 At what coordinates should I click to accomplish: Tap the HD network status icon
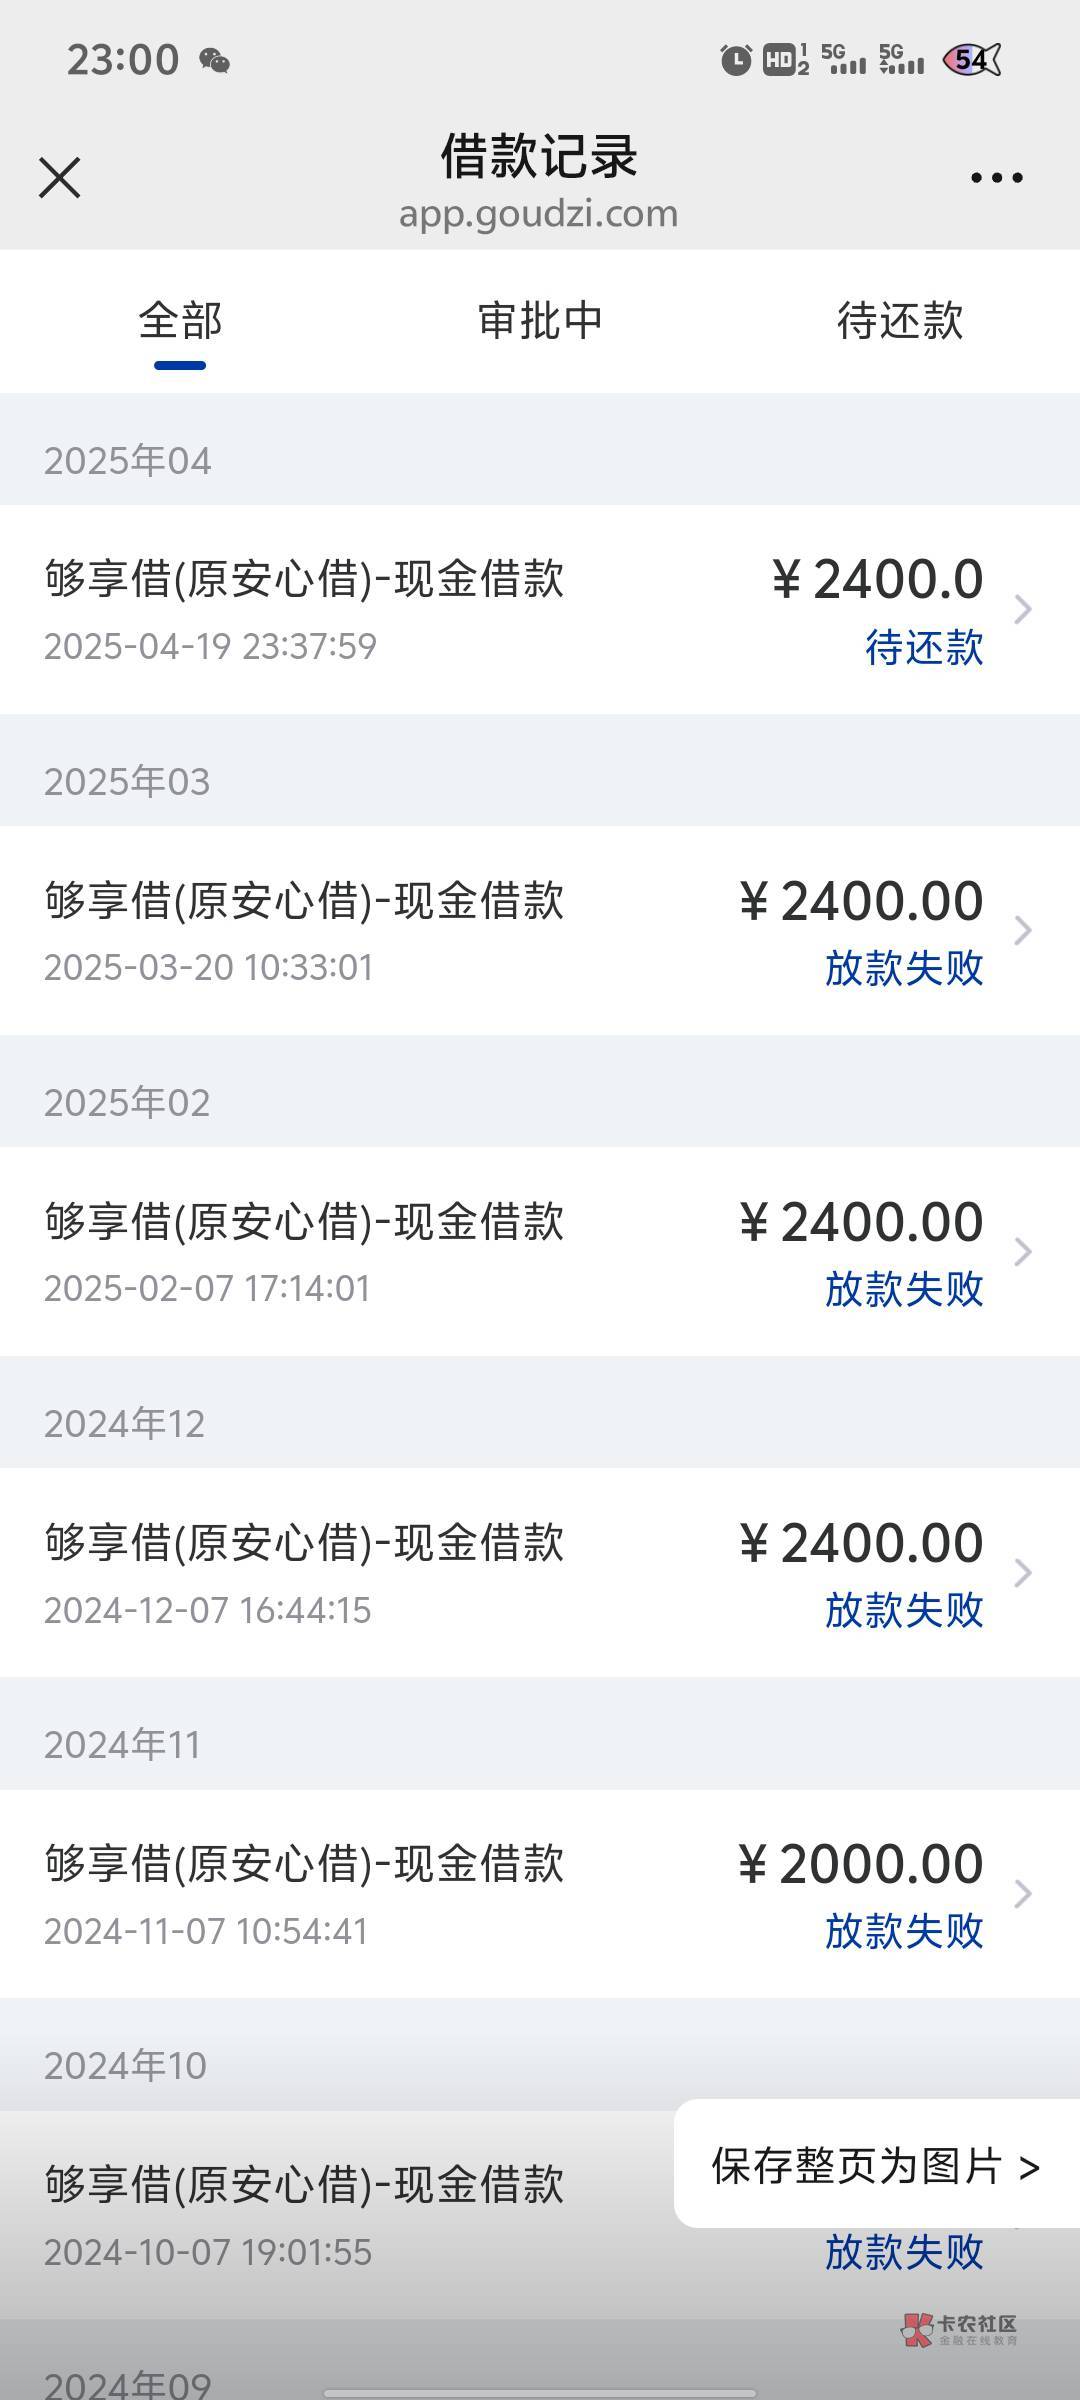[785, 60]
